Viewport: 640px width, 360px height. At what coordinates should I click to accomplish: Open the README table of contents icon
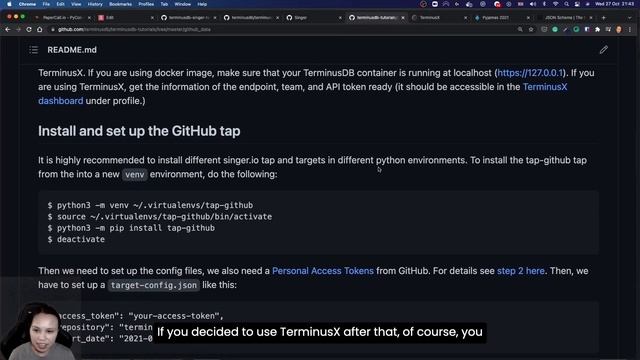click(33, 50)
